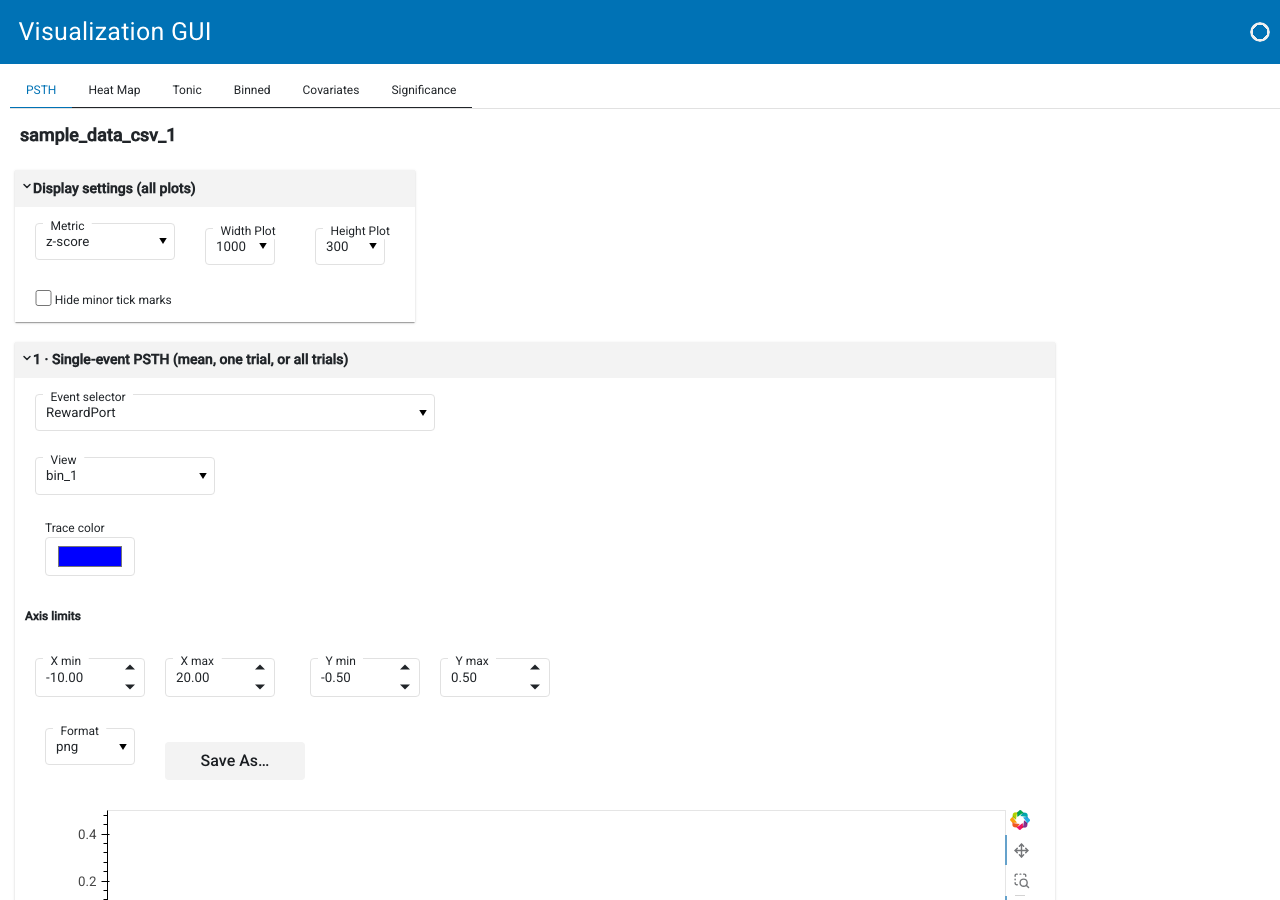1280x900 pixels.
Task: Select the Pan tool icon
Action: tap(1021, 851)
